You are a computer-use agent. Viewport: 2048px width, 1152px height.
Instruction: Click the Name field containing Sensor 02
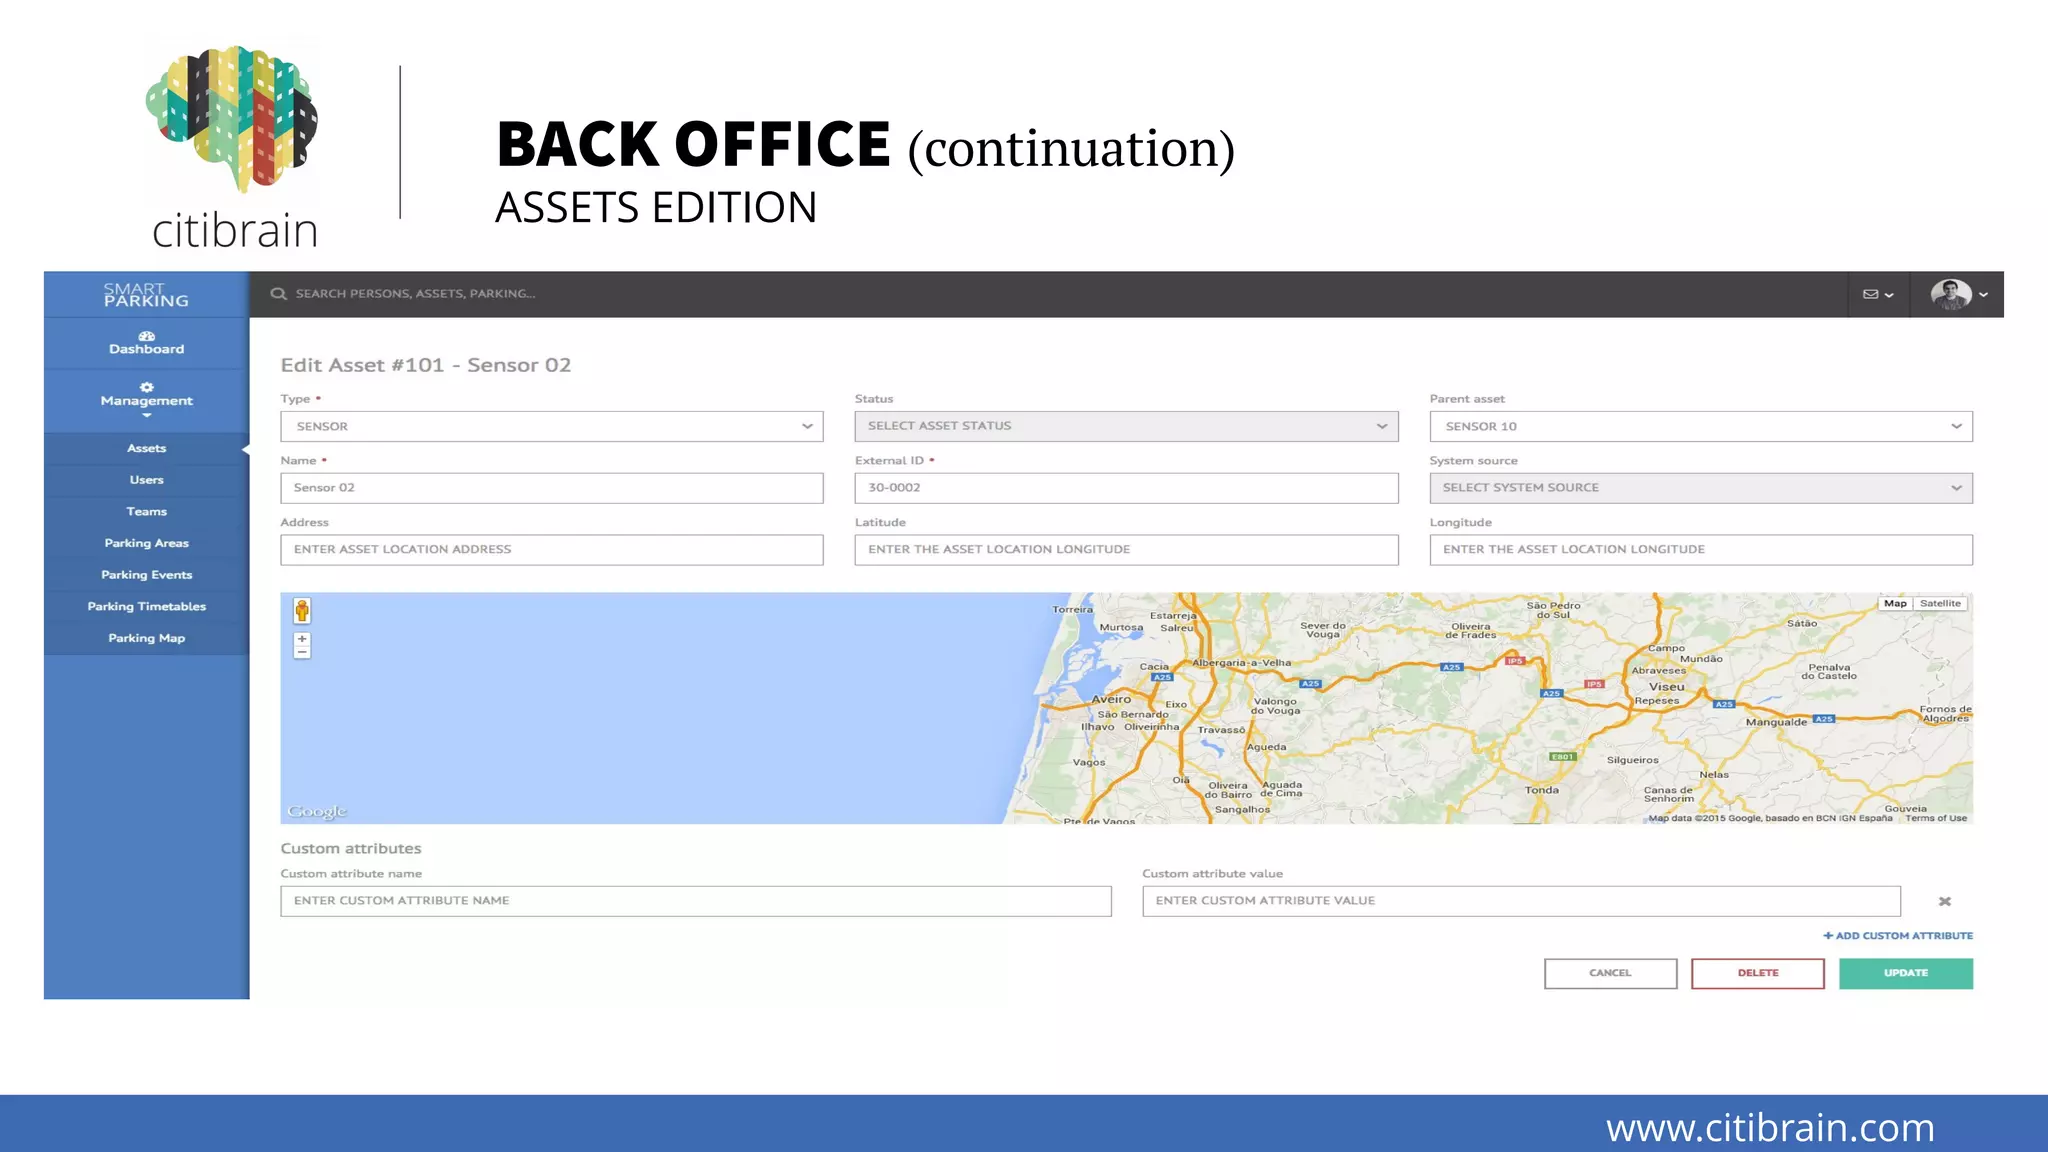[x=552, y=488]
